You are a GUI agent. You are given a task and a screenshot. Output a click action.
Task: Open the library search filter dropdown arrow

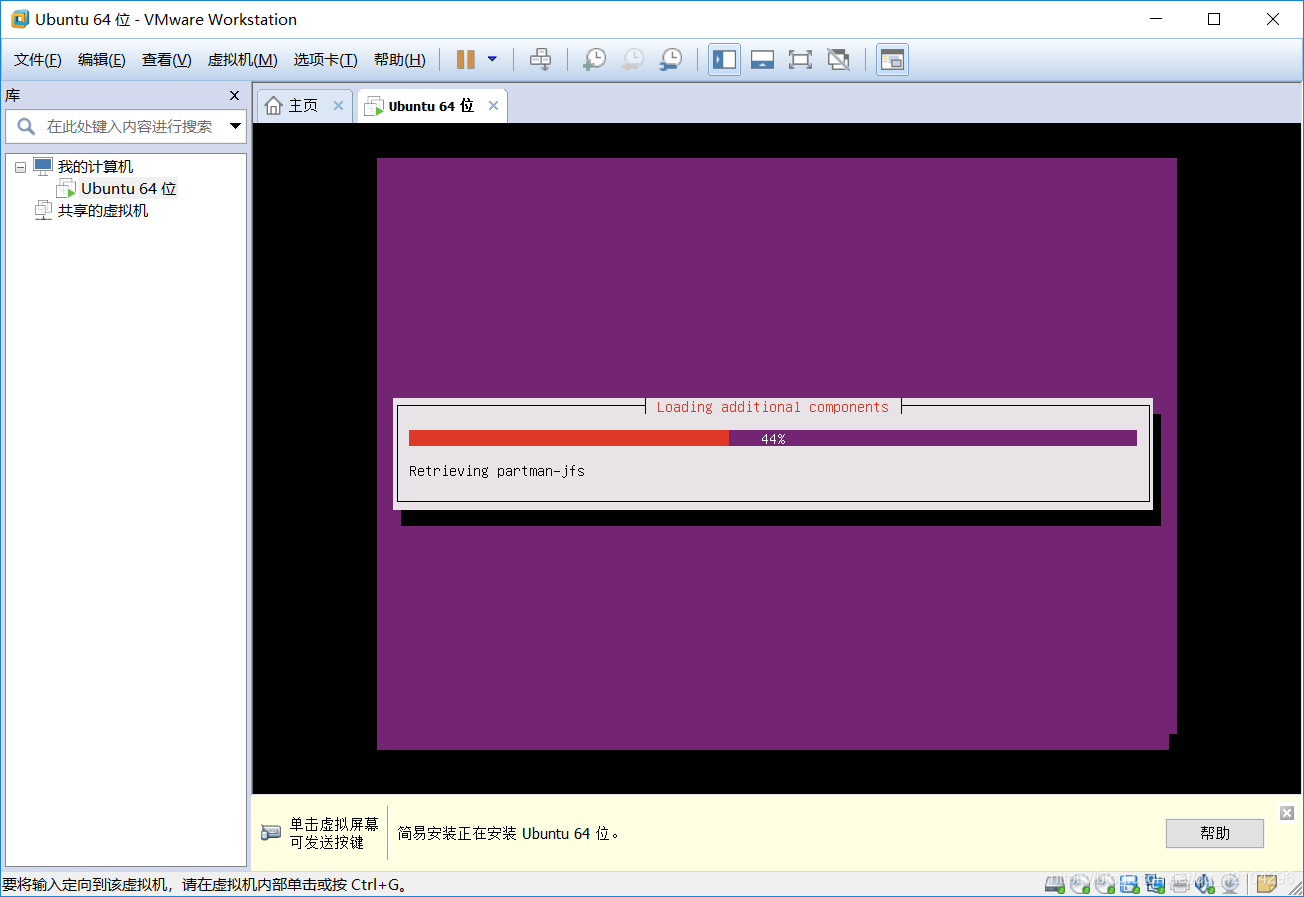tap(236, 127)
